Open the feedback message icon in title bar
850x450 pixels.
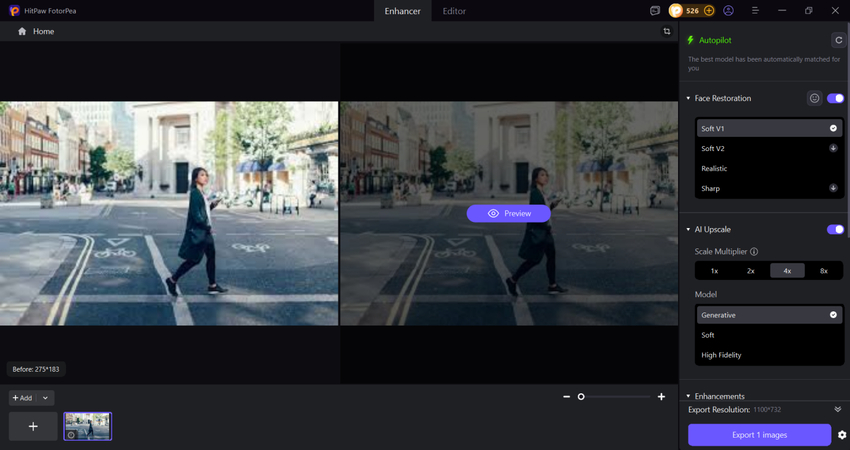655,10
